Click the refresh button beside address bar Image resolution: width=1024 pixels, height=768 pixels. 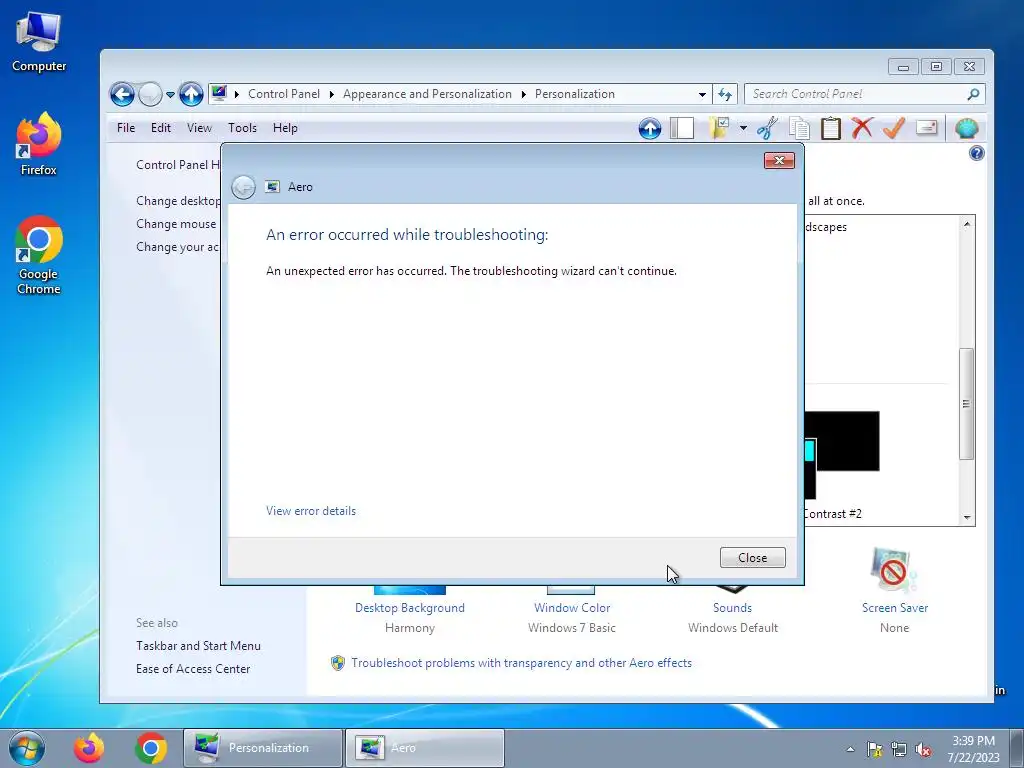pyautogui.click(x=725, y=95)
